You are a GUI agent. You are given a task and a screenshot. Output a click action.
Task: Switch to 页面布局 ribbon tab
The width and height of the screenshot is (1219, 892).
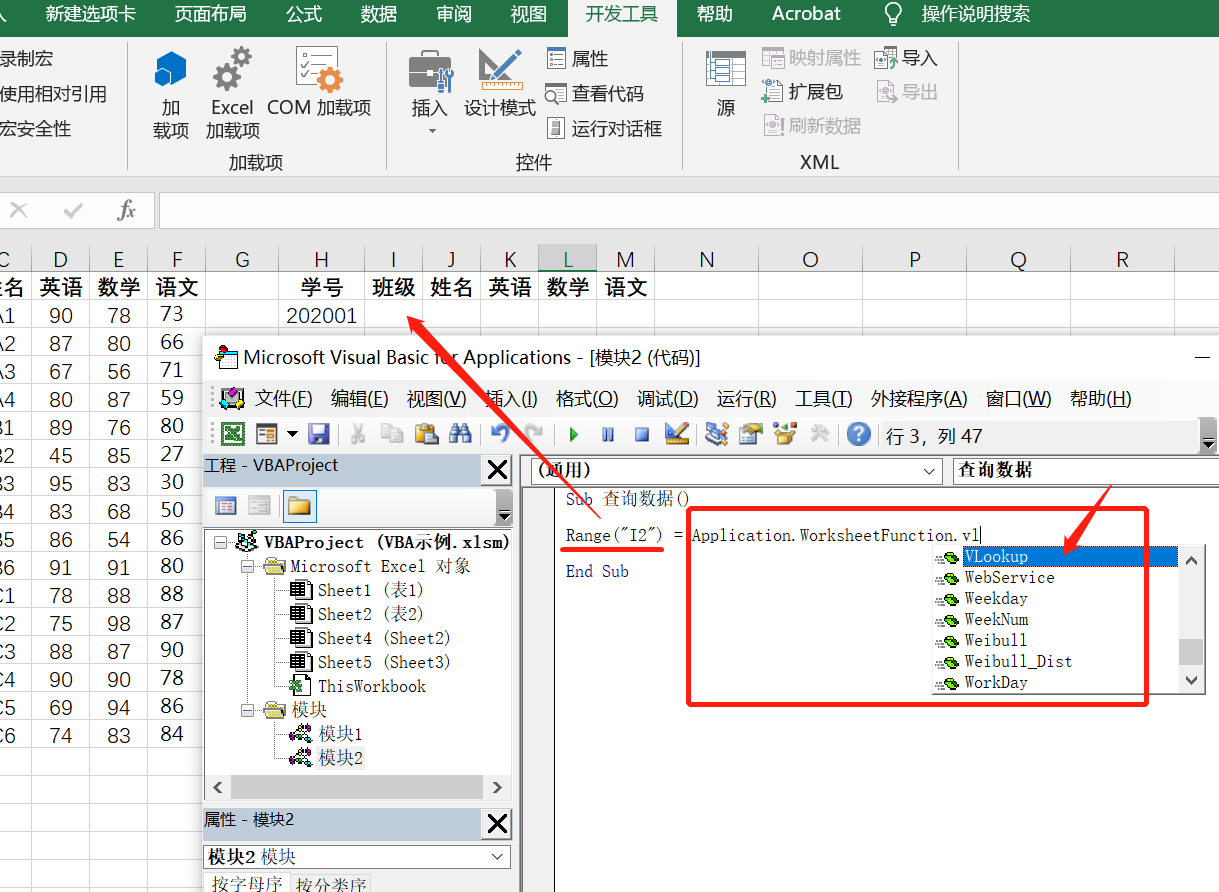(x=210, y=14)
